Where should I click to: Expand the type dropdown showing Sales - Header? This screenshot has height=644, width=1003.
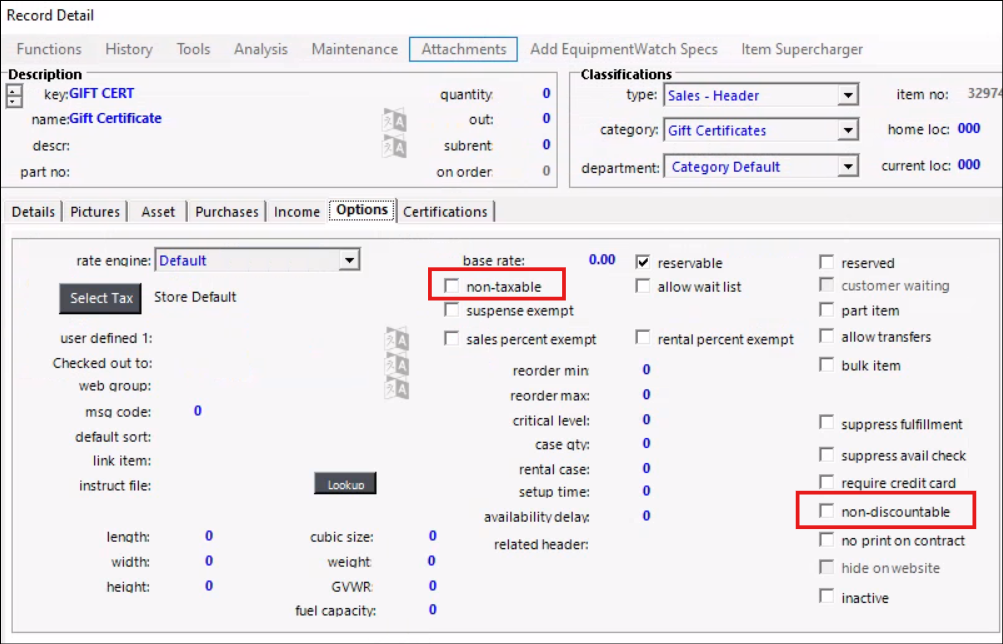848,96
